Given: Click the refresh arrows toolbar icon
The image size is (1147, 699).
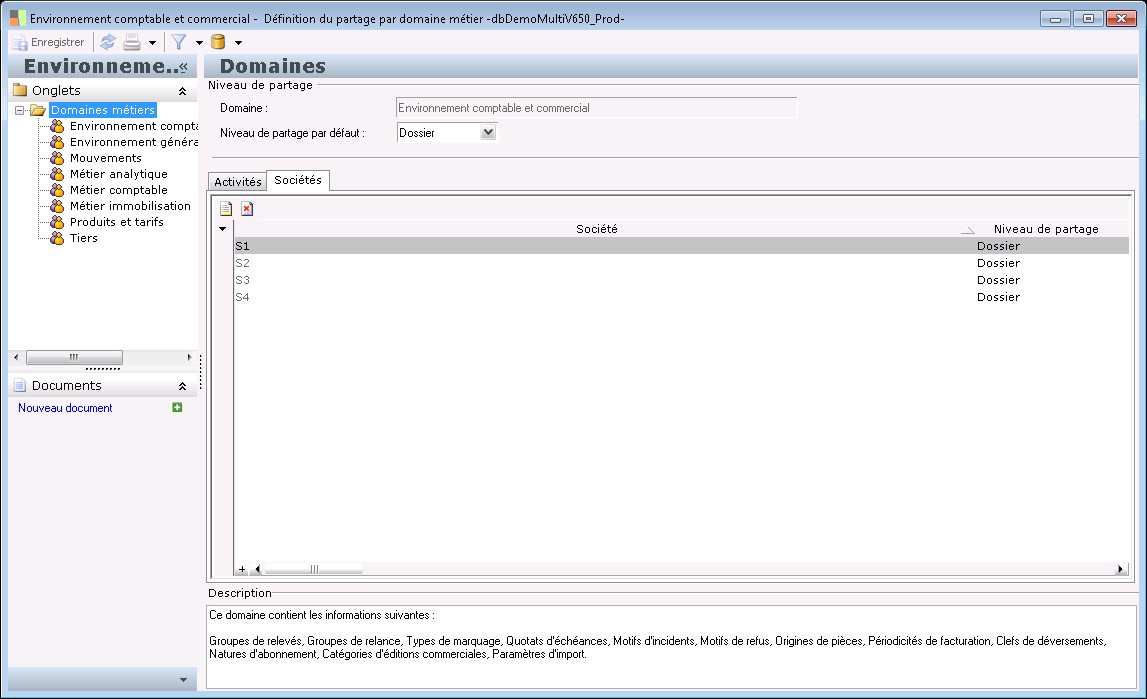Looking at the screenshot, I should (x=108, y=42).
